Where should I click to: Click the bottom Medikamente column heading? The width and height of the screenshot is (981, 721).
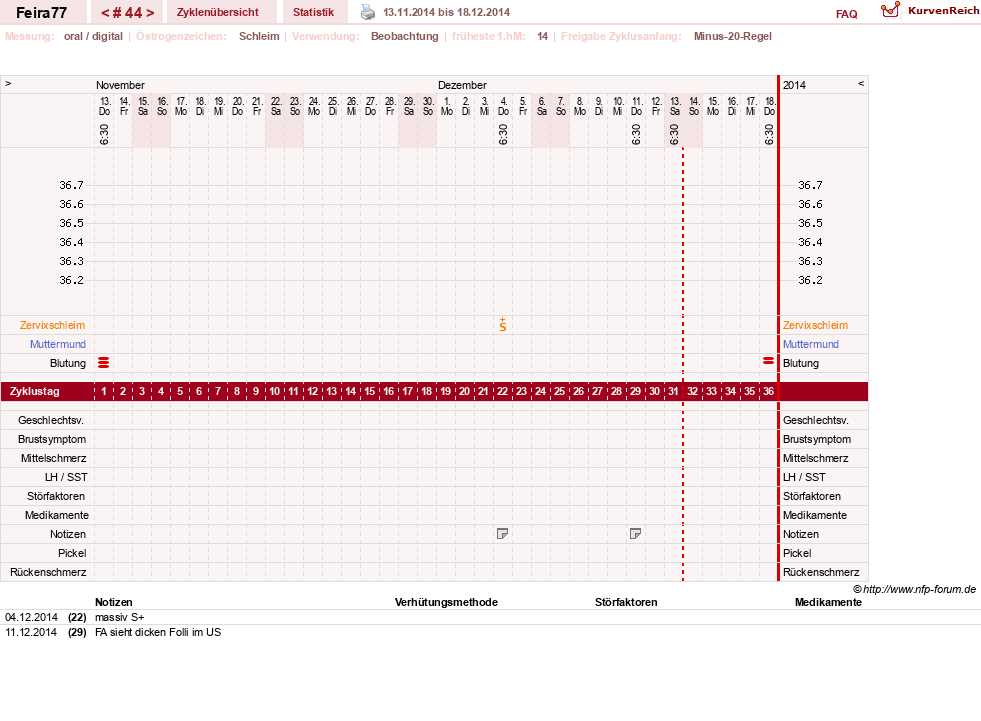[828, 602]
